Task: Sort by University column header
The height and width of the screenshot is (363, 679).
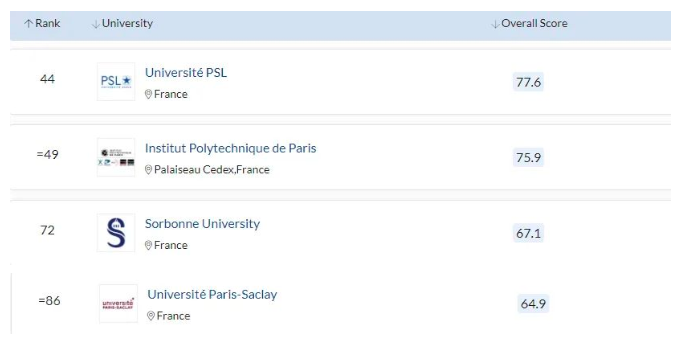Action: click(123, 23)
